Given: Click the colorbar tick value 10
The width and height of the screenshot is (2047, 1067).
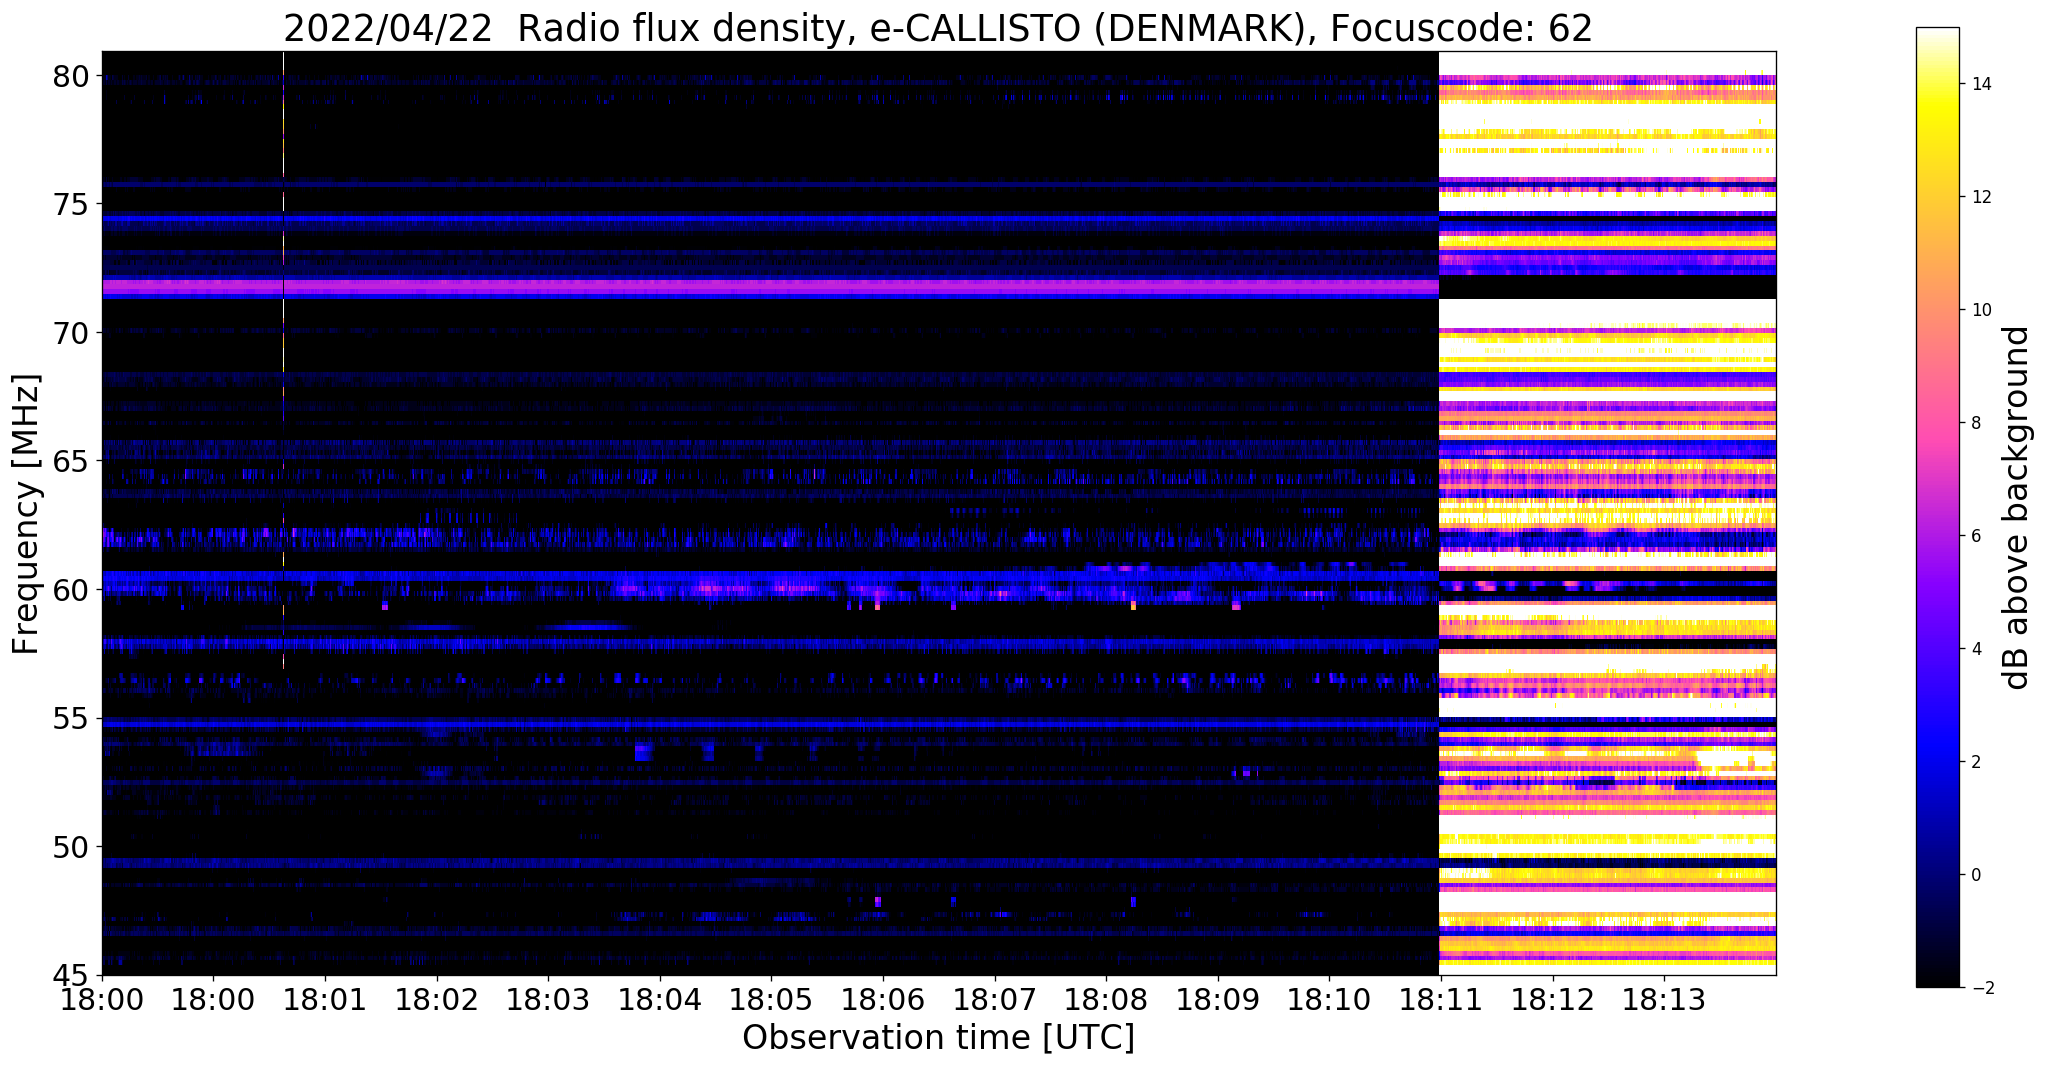Looking at the screenshot, I should pos(1980,310).
